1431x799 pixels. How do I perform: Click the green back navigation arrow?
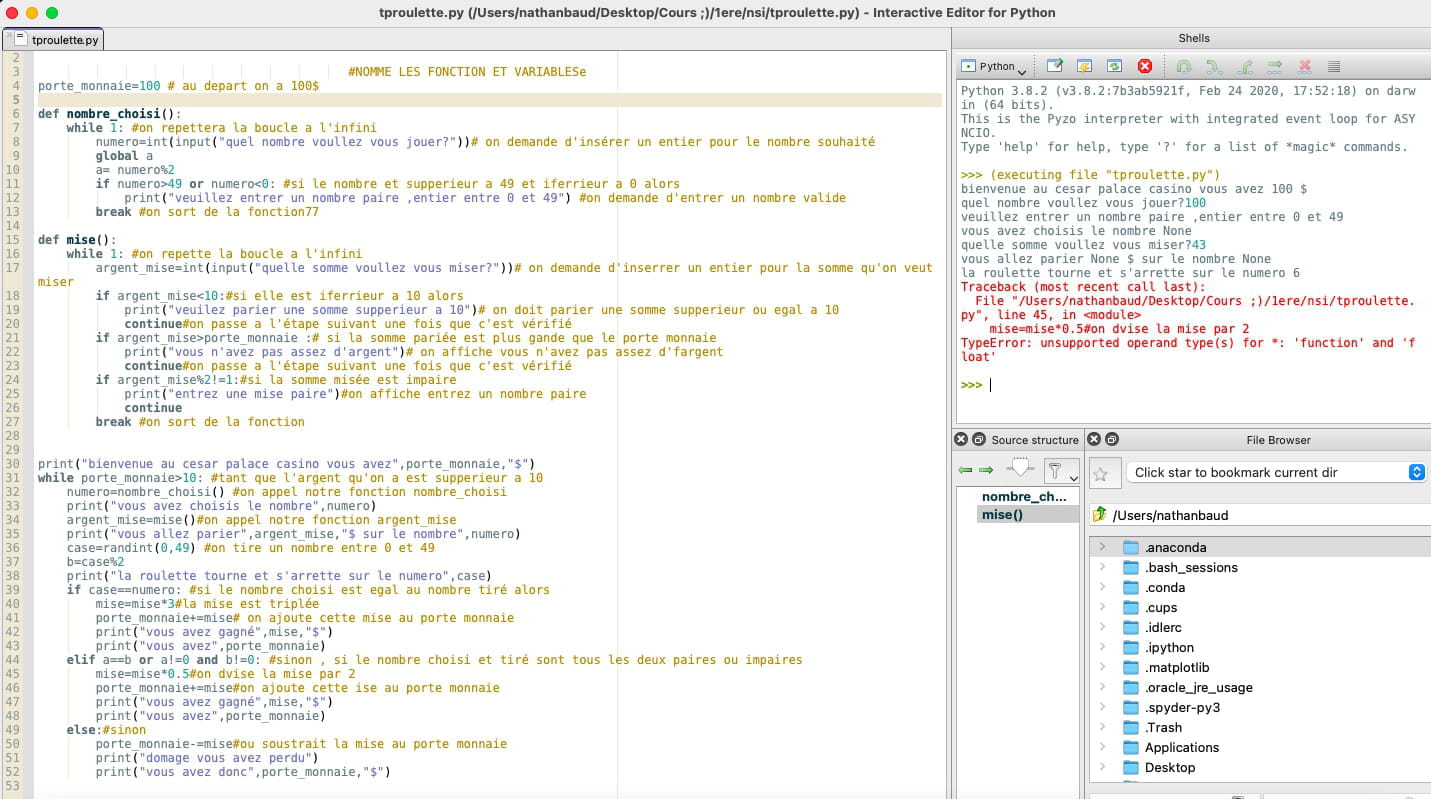(965, 470)
